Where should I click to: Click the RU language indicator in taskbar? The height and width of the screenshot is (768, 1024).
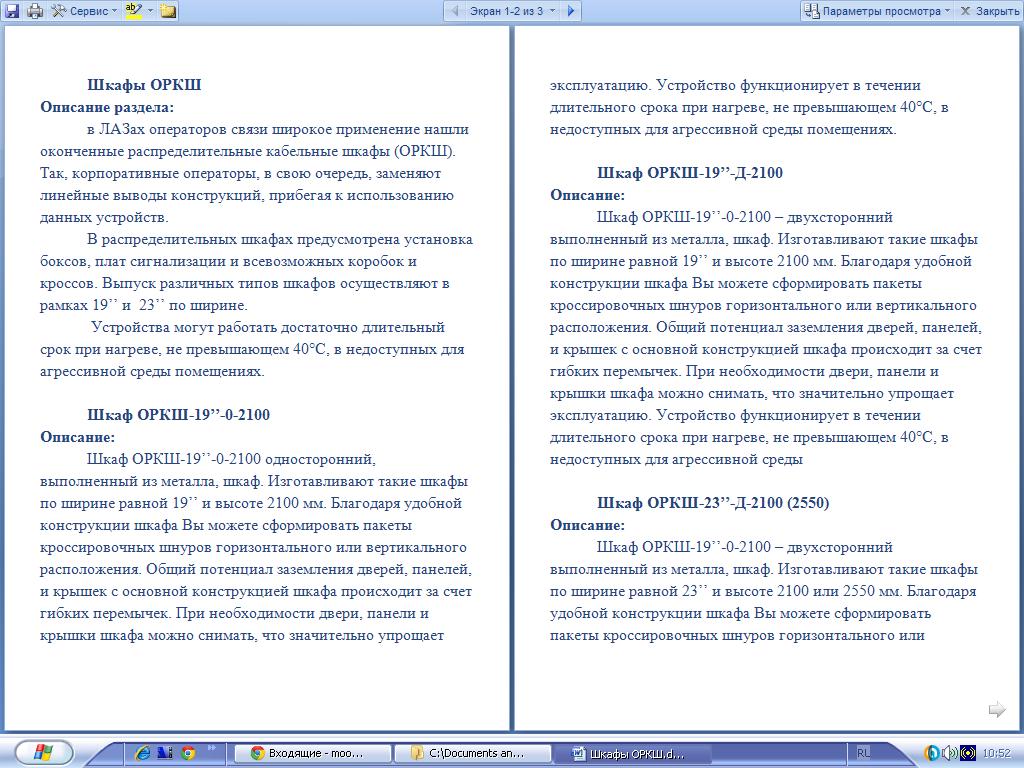click(863, 753)
